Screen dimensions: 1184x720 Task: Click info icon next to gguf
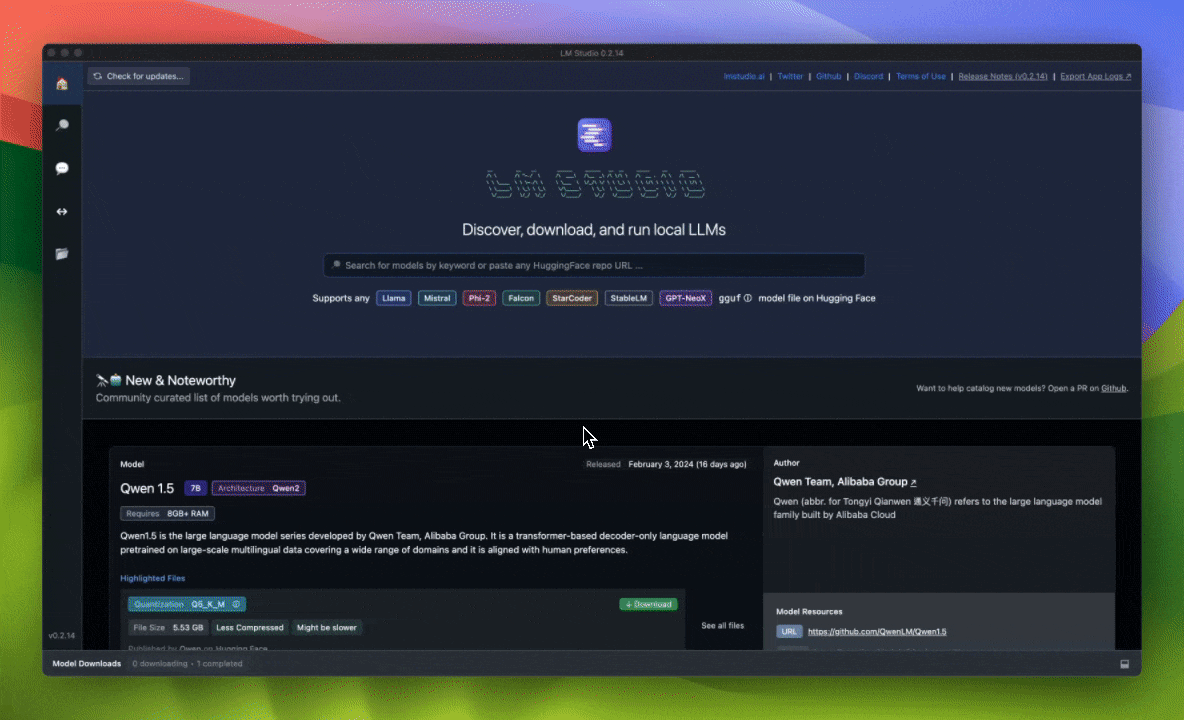point(748,298)
